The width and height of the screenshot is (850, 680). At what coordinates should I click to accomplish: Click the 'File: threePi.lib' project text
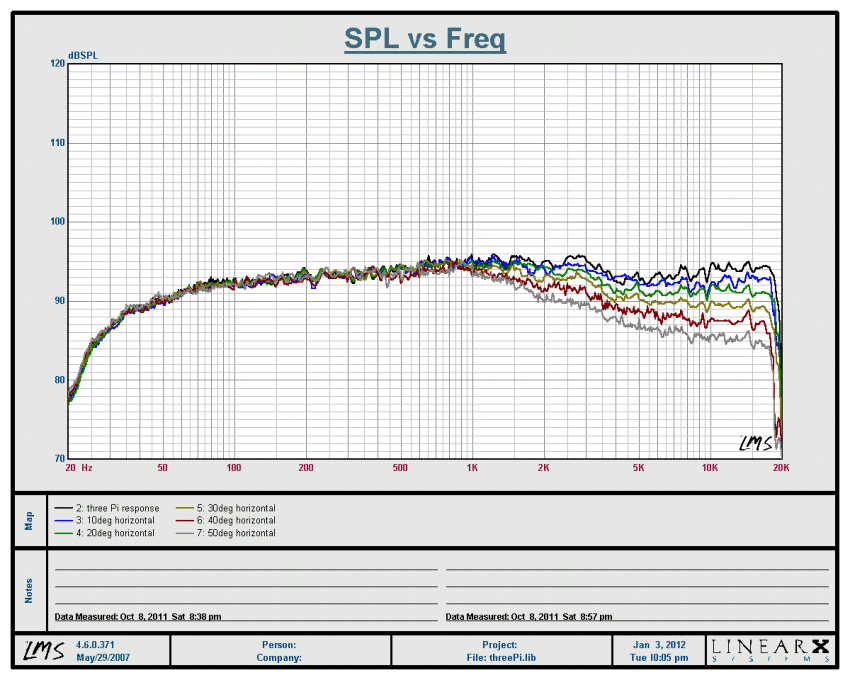[x=499, y=658]
